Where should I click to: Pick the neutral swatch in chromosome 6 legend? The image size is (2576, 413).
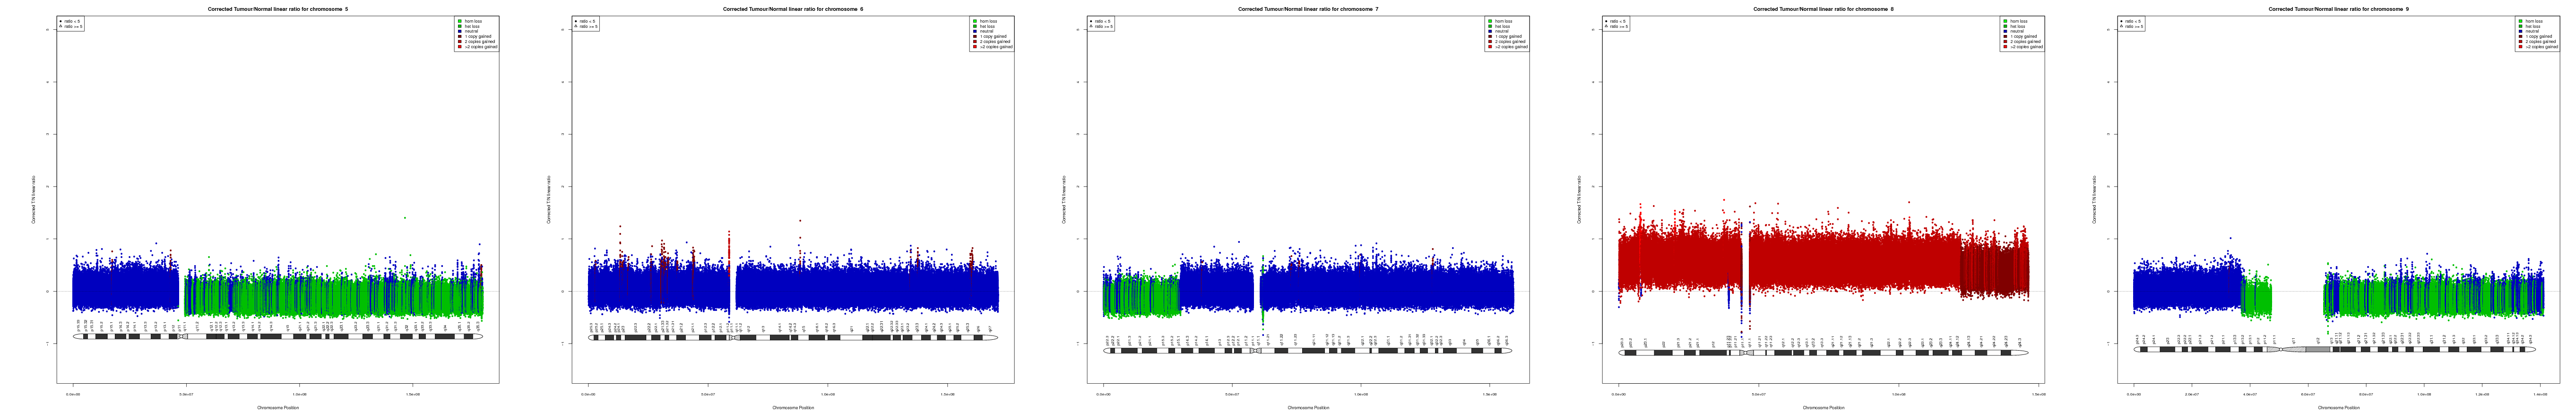click(975, 31)
